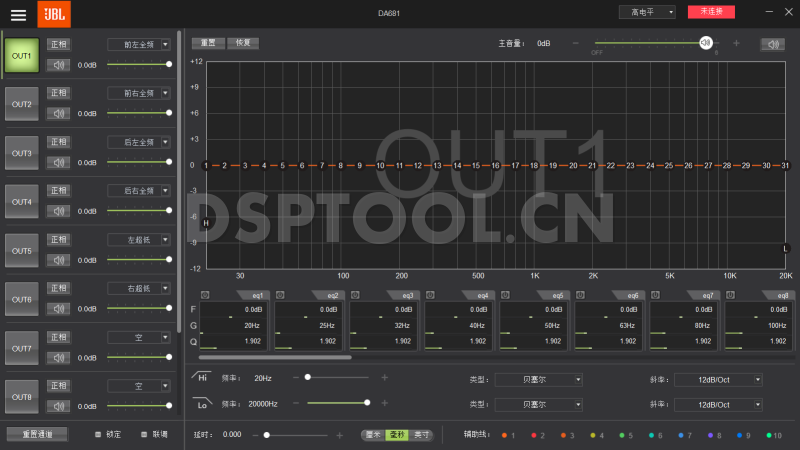Screen dimensions: 800x450
Task: Mute the OUT3 channel
Action: 59,162
